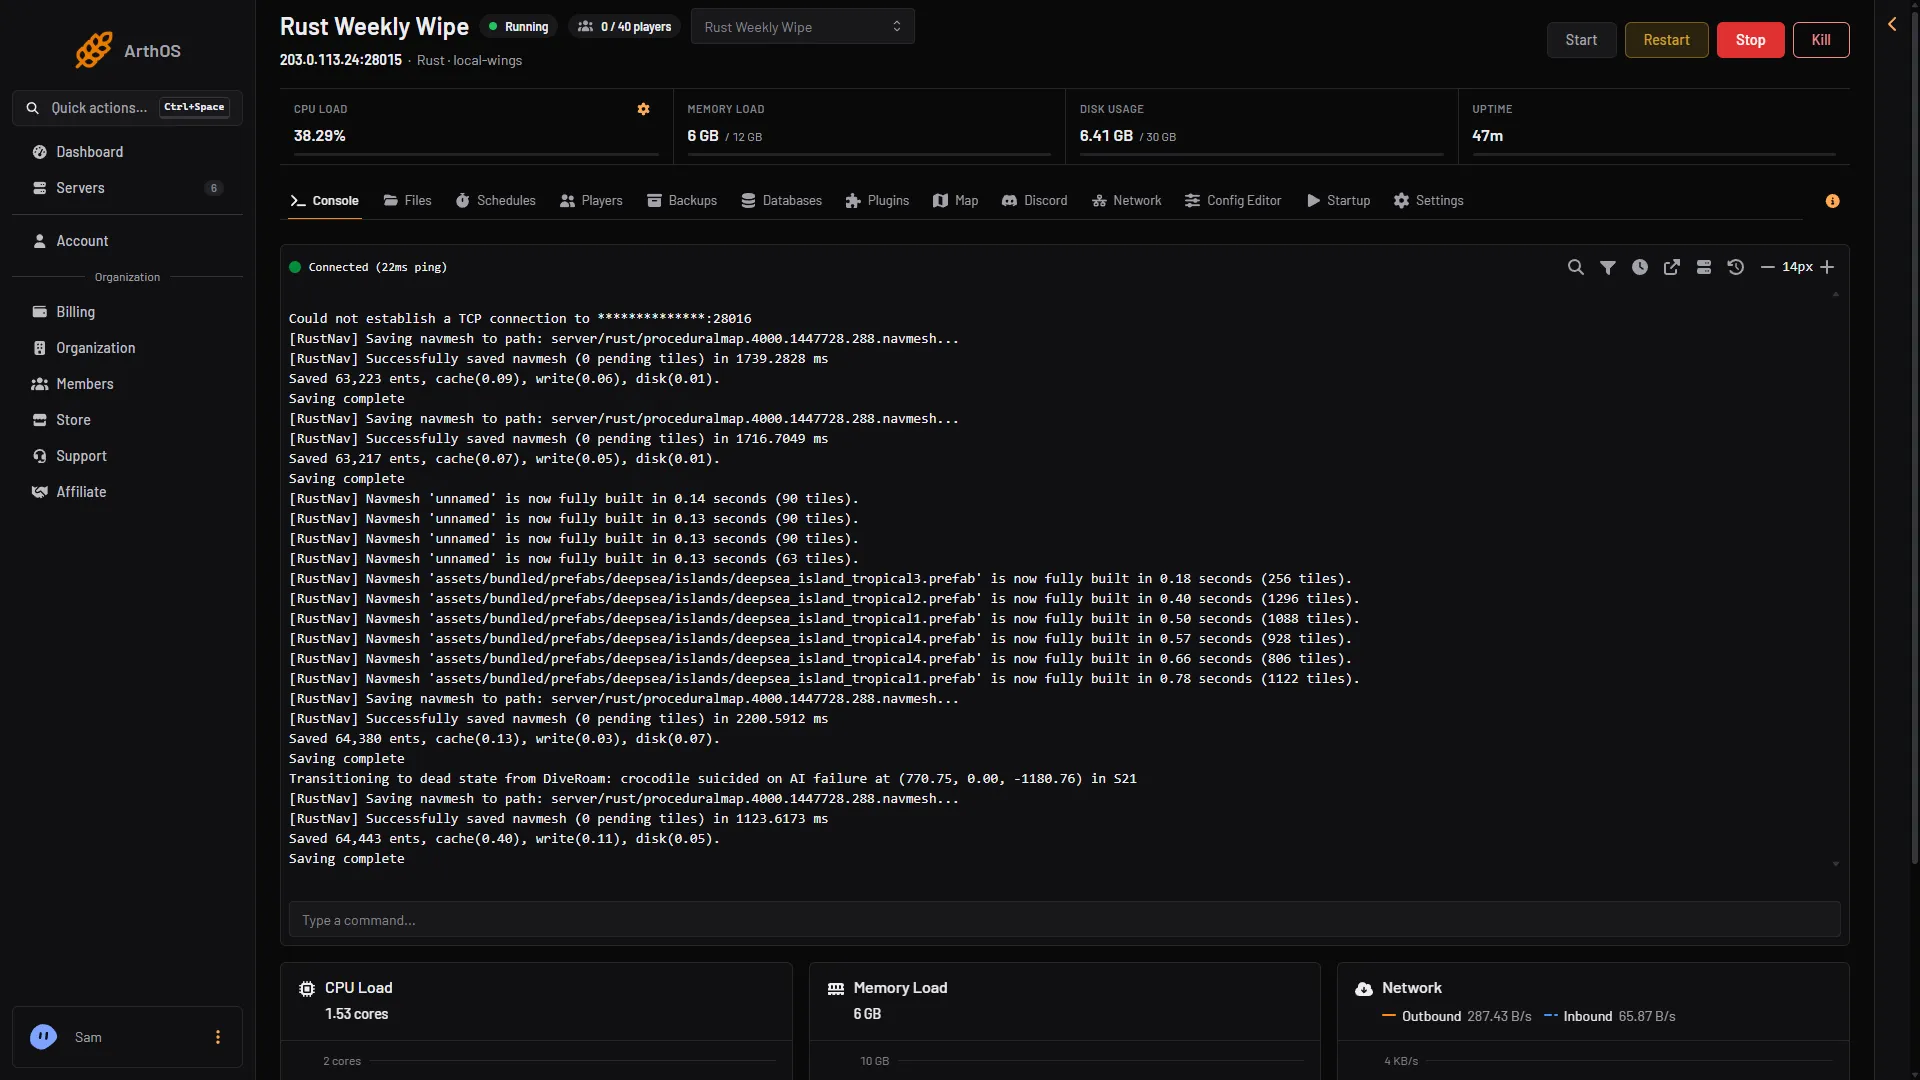
Task: Open console history icon
Action: tap(1735, 267)
